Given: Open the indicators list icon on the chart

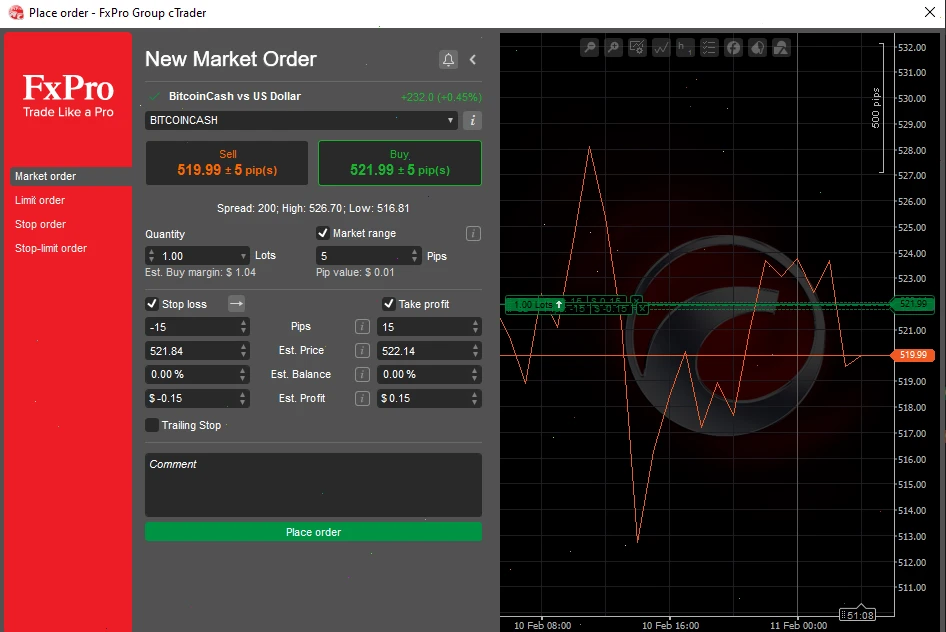Looking at the screenshot, I should 709,47.
